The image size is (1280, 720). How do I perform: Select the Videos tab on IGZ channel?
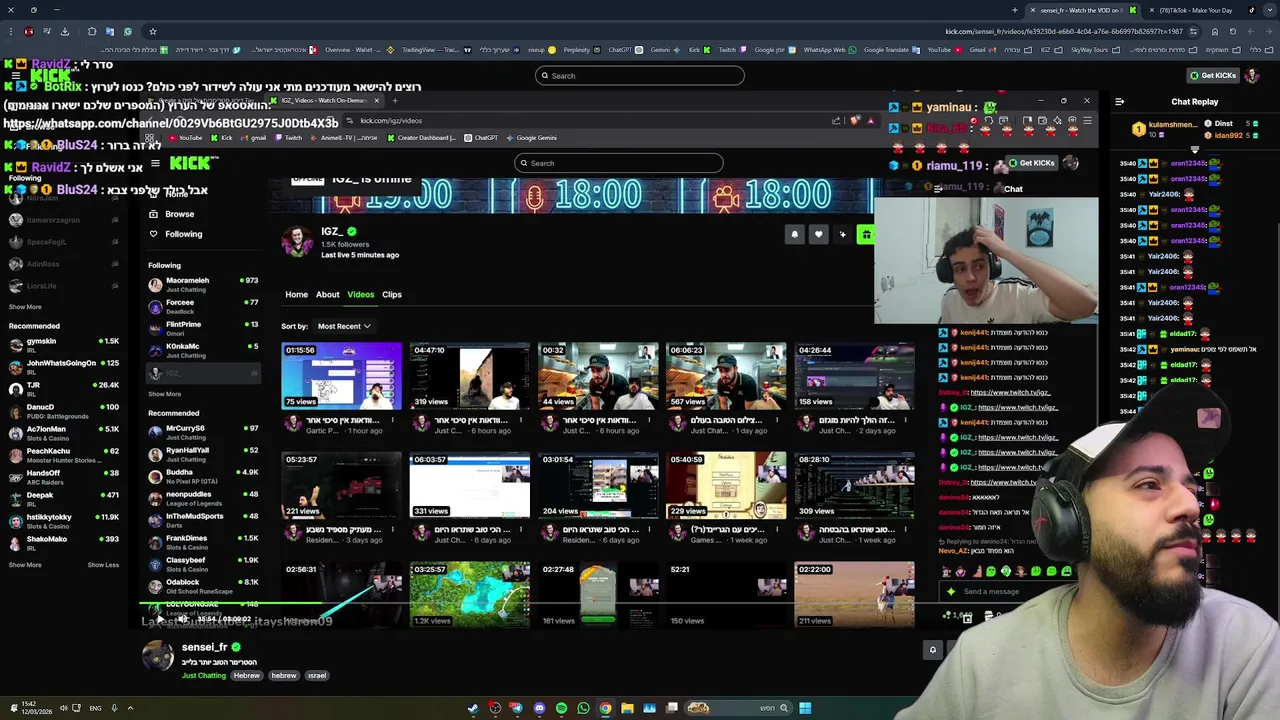coord(360,294)
